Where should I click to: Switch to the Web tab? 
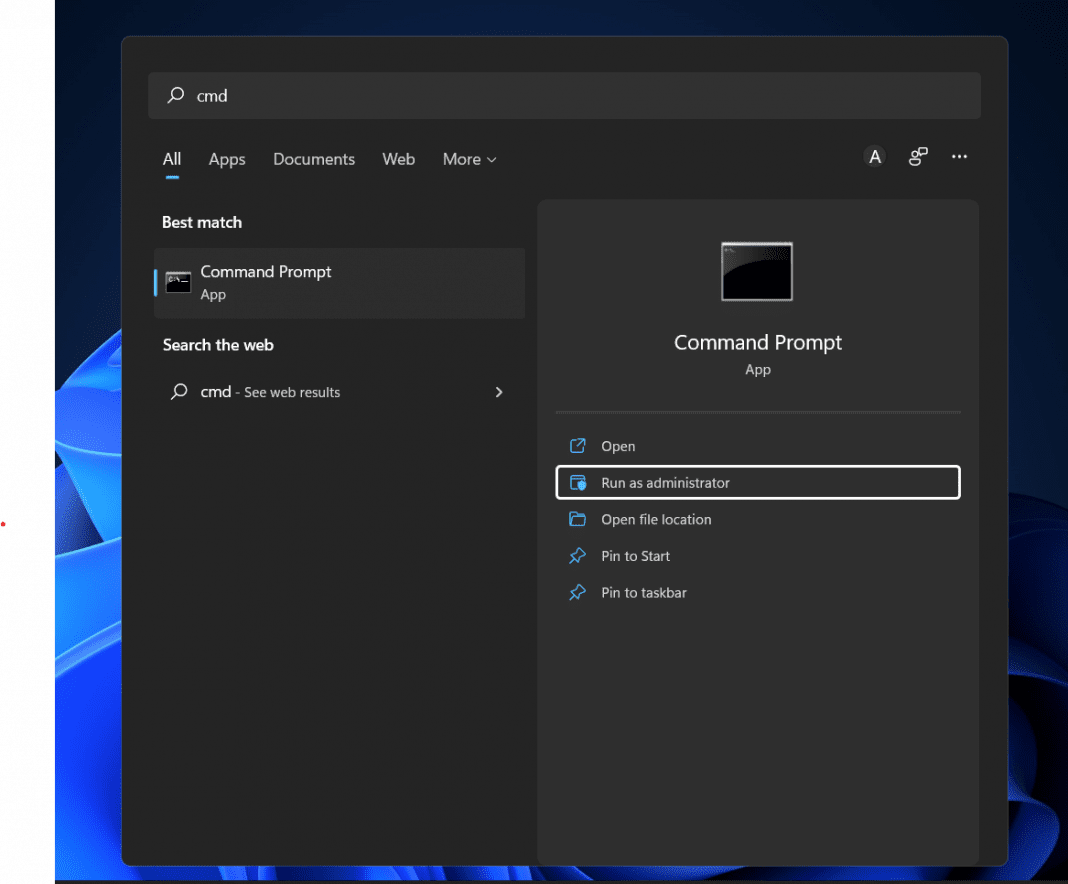point(398,159)
